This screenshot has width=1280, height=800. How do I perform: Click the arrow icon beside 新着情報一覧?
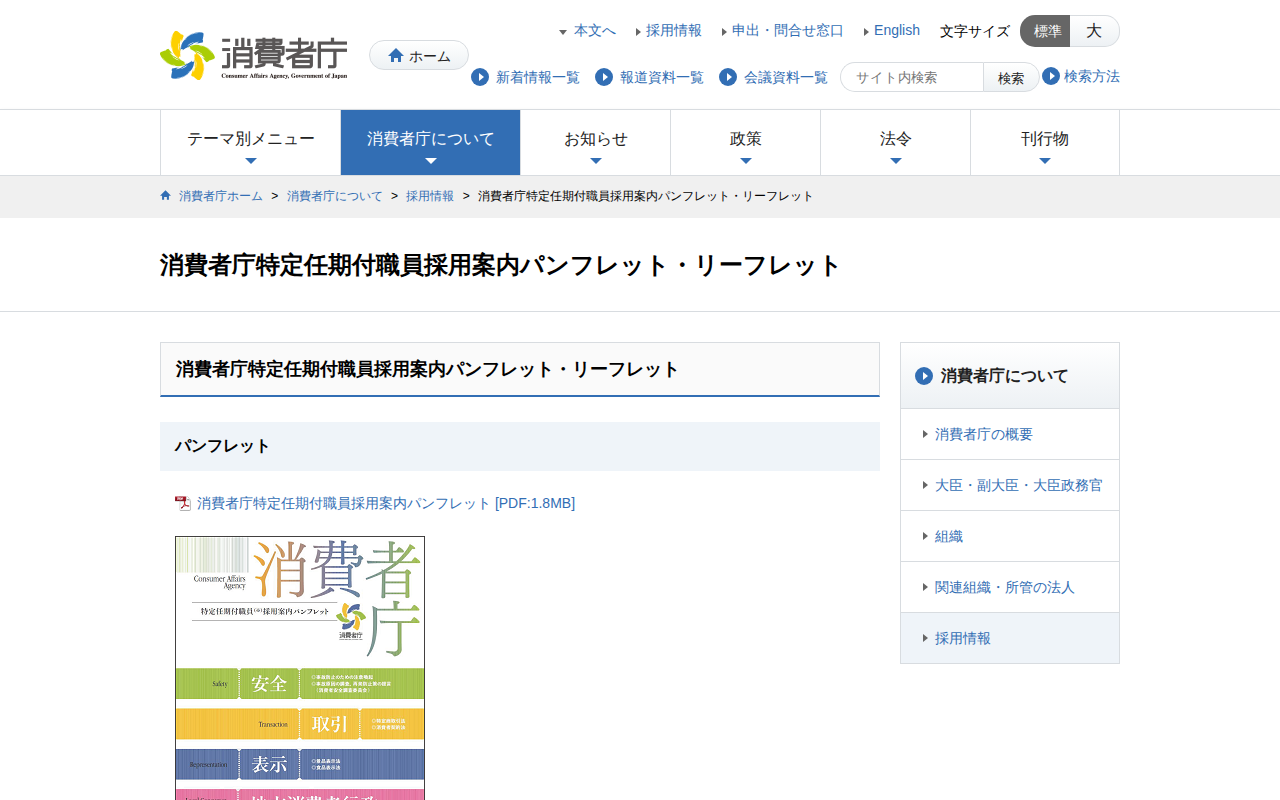480,77
